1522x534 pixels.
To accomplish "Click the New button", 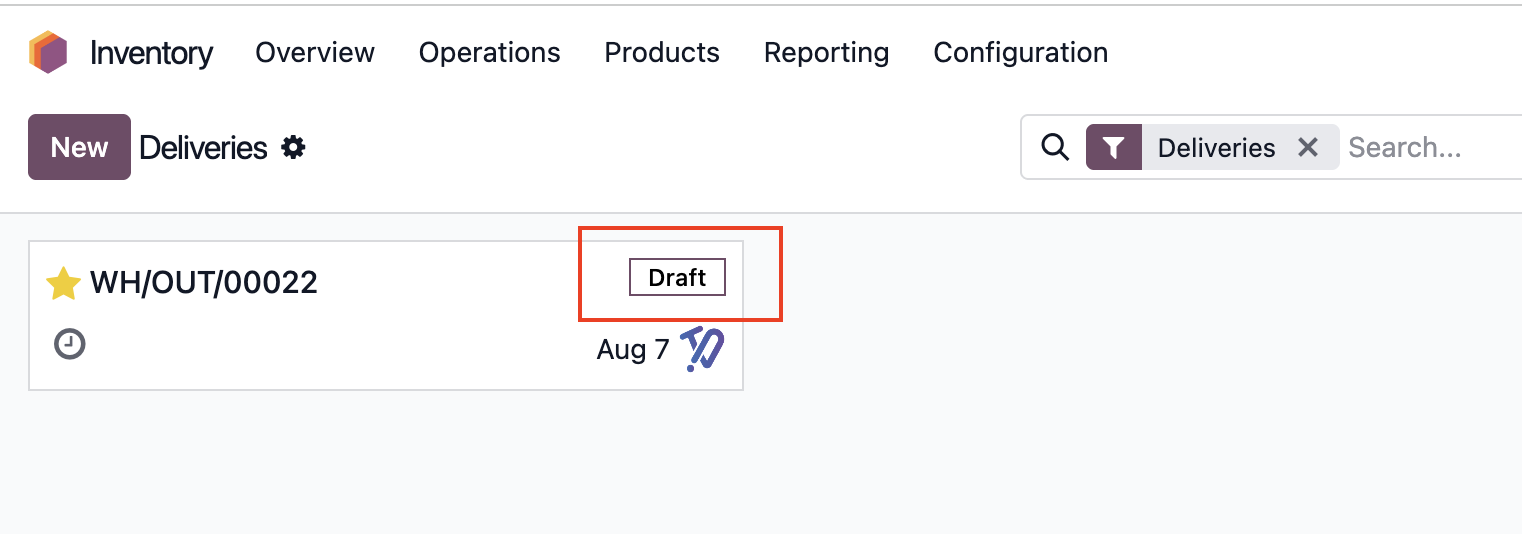I will (x=79, y=147).
